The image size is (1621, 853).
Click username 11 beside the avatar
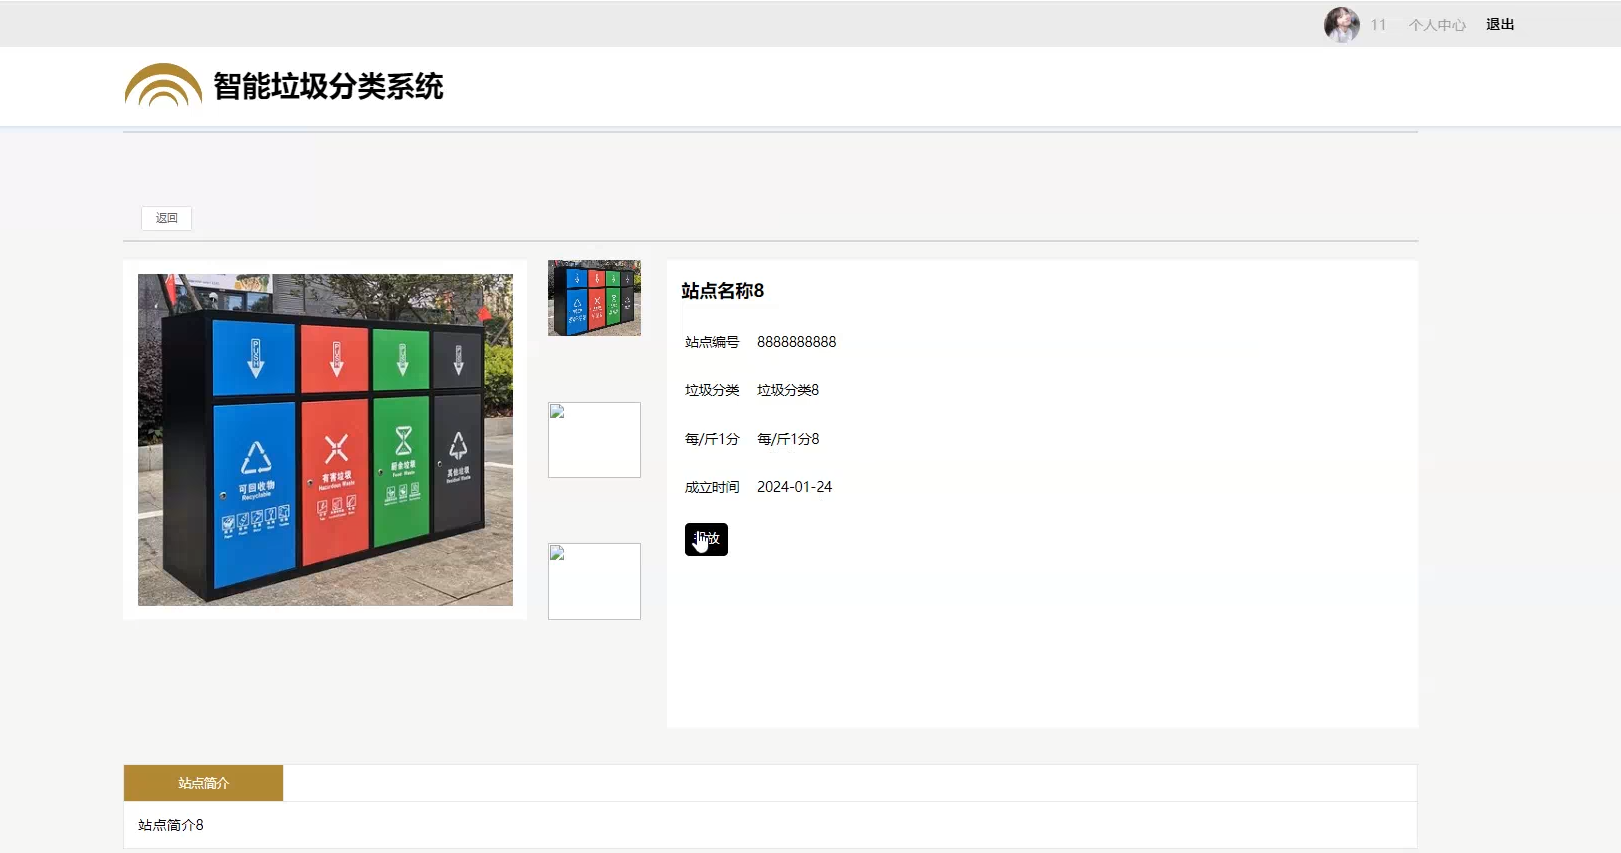1378,25
